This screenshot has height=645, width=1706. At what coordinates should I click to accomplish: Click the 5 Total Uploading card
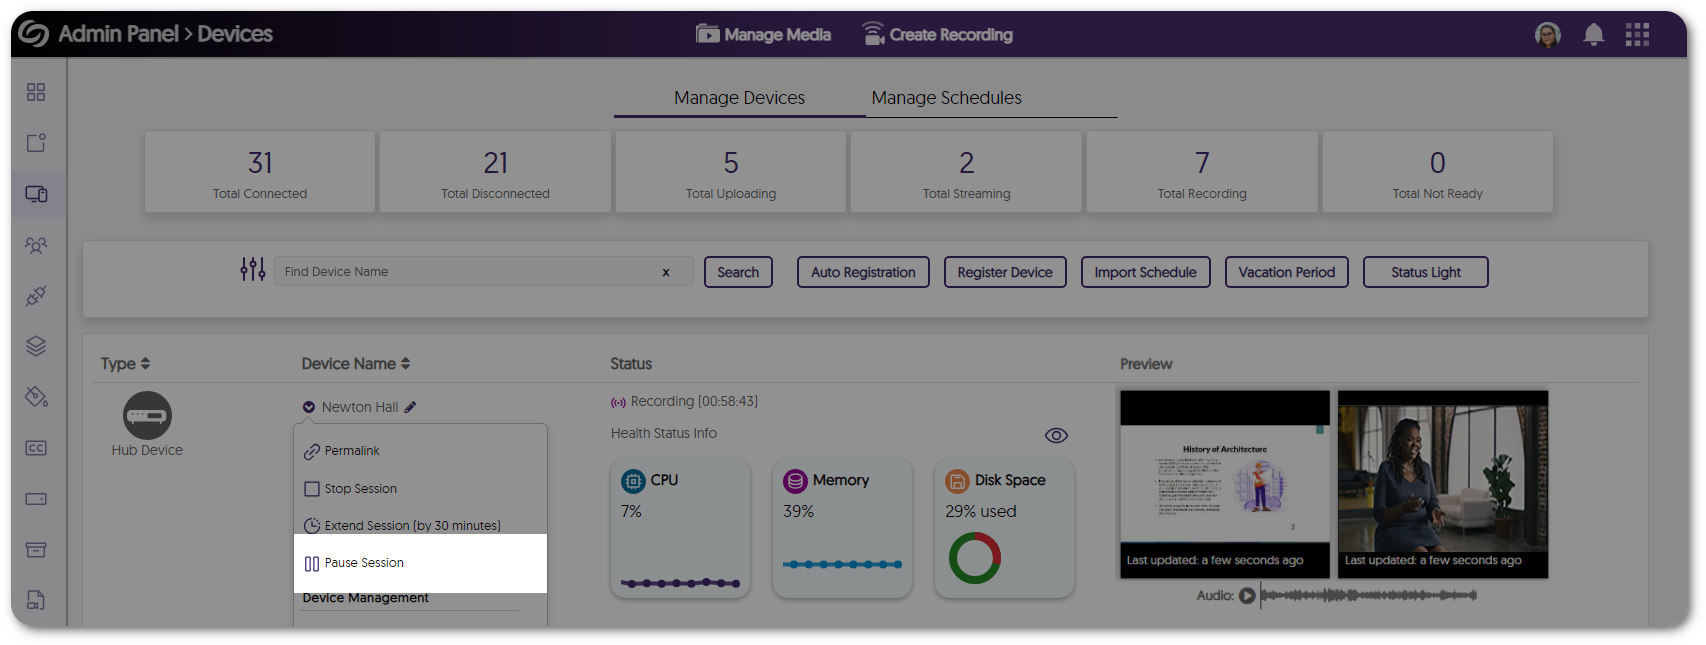point(731,172)
